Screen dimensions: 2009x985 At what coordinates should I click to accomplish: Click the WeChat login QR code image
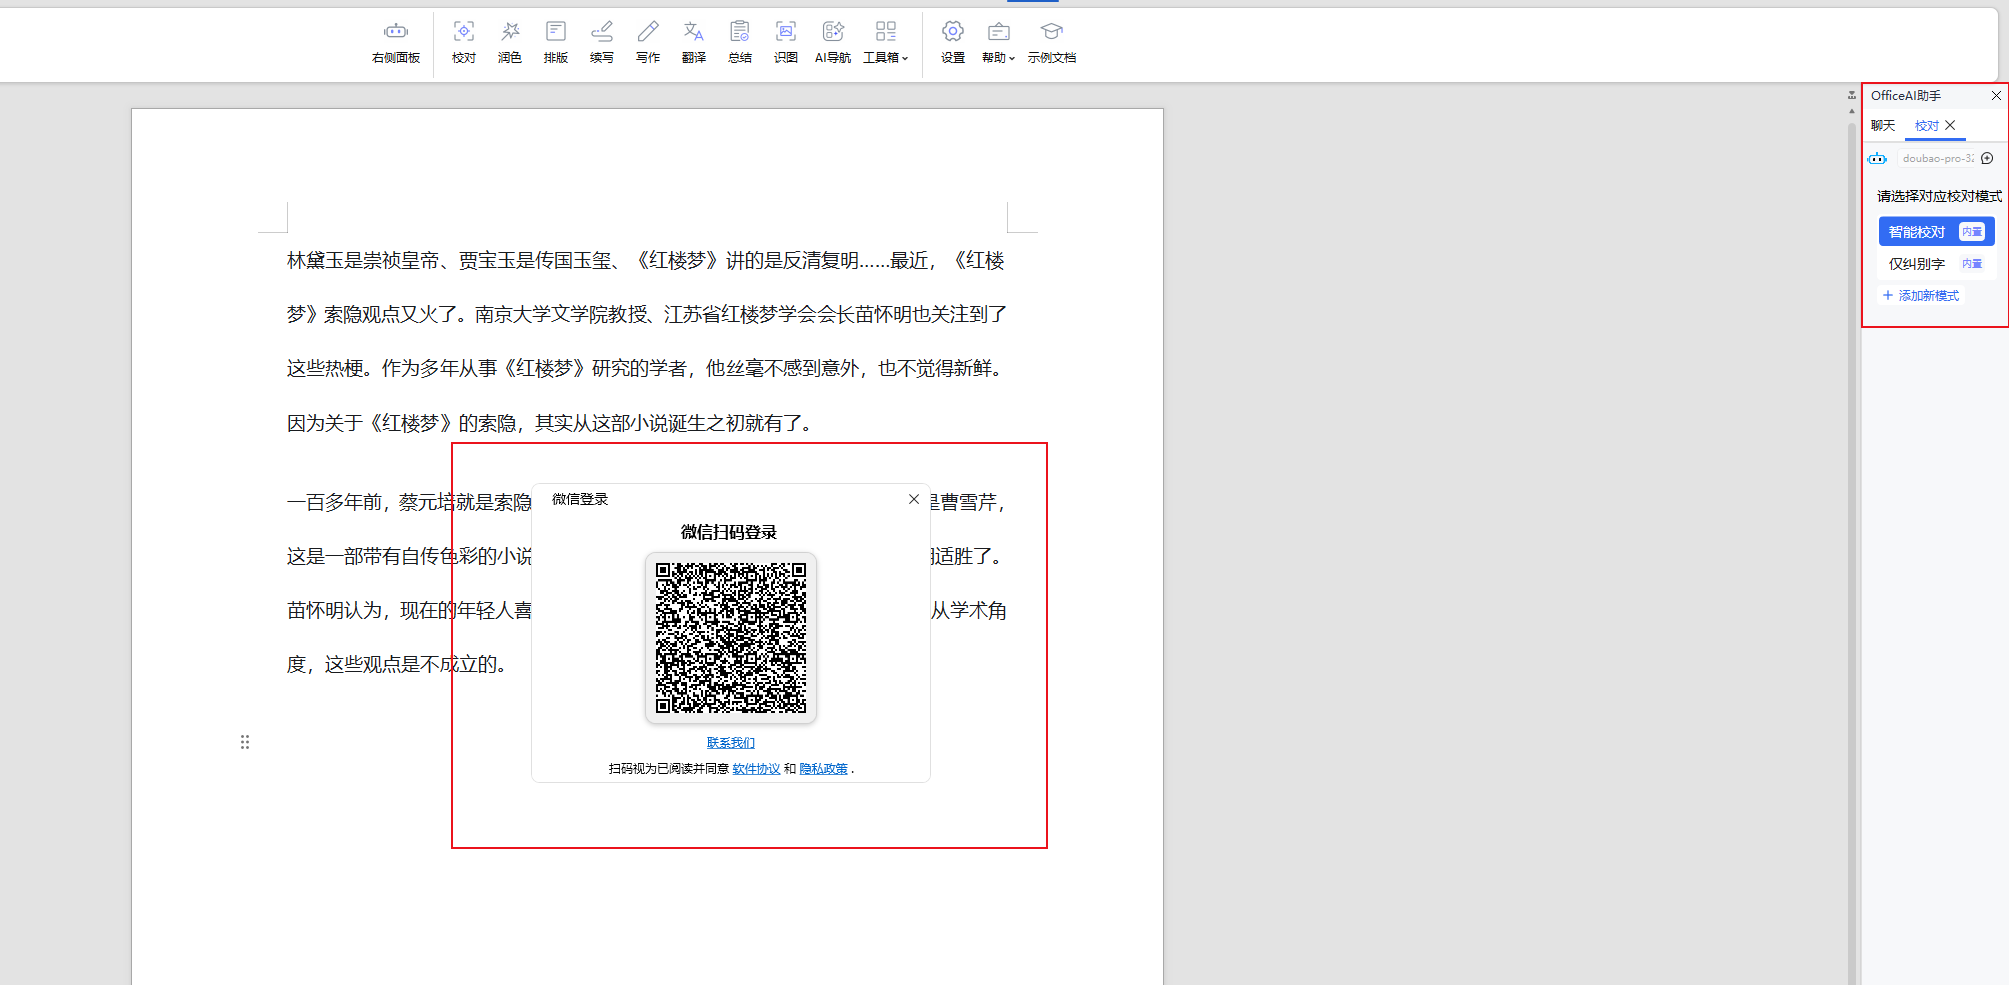tap(731, 638)
